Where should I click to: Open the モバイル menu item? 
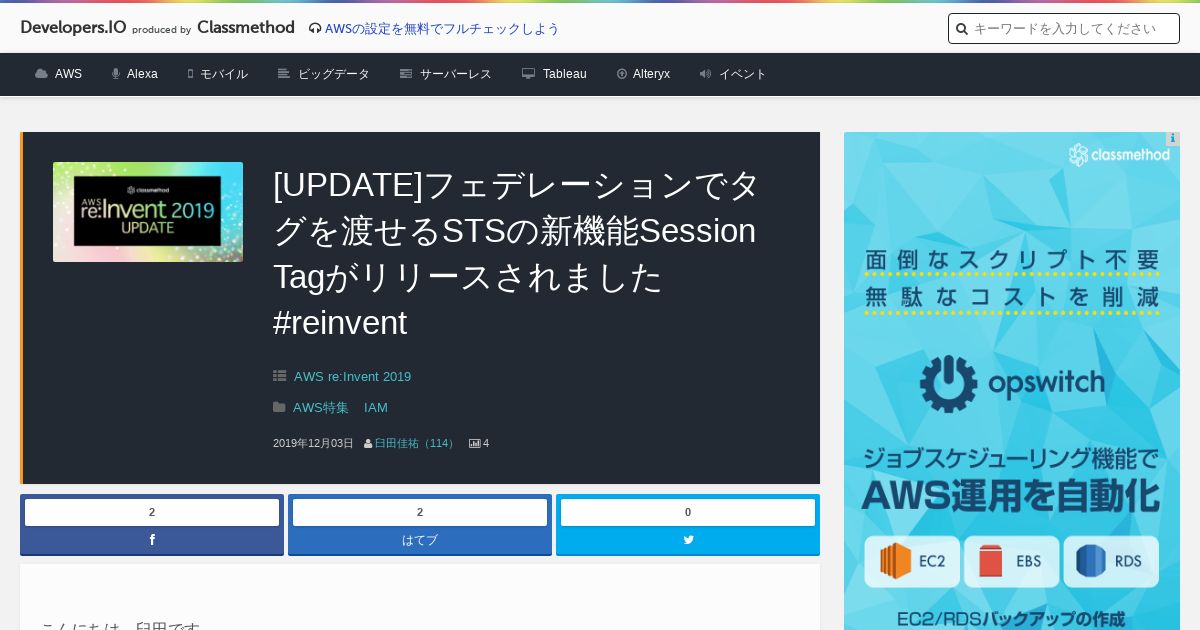click(x=224, y=74)
